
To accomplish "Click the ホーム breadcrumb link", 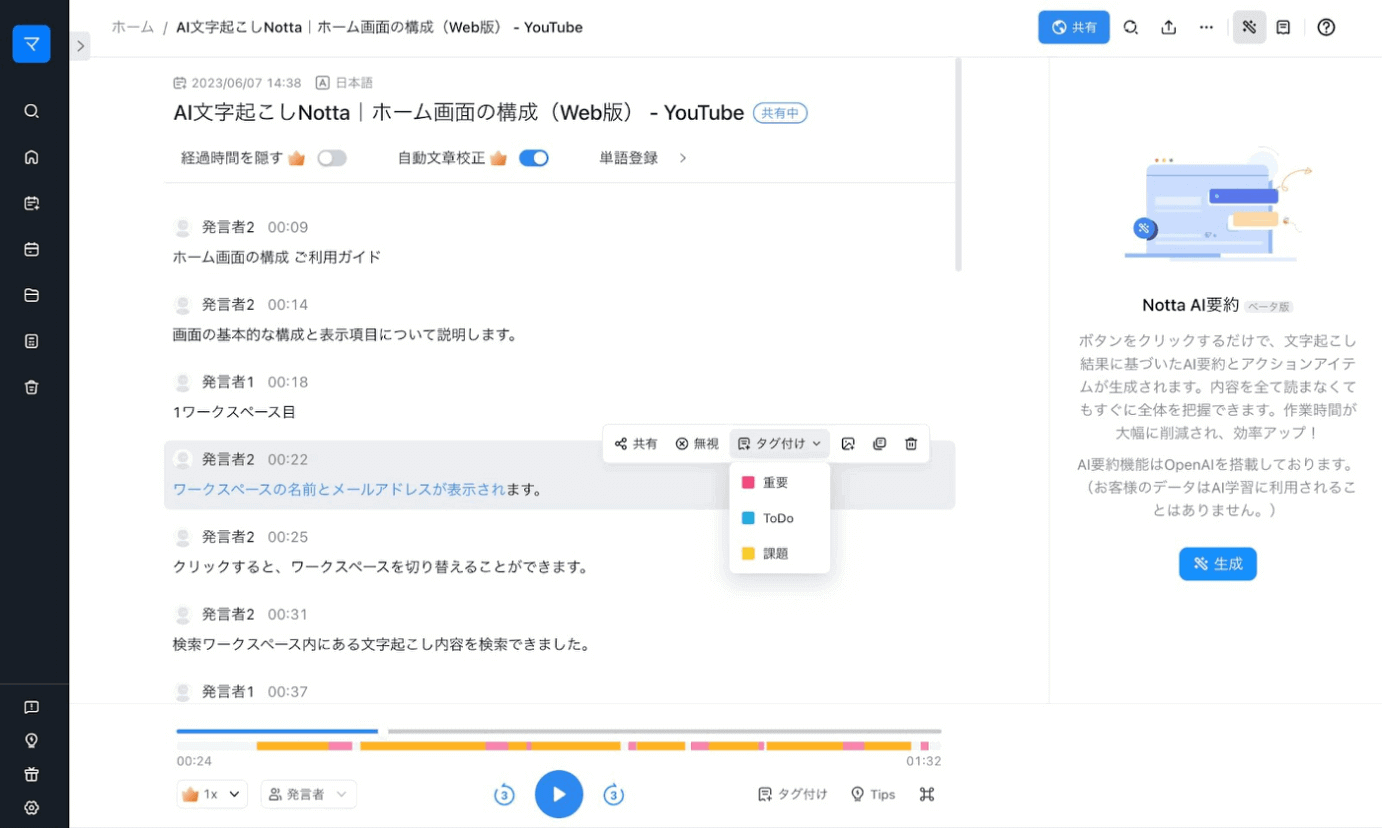I will (133, 27).
